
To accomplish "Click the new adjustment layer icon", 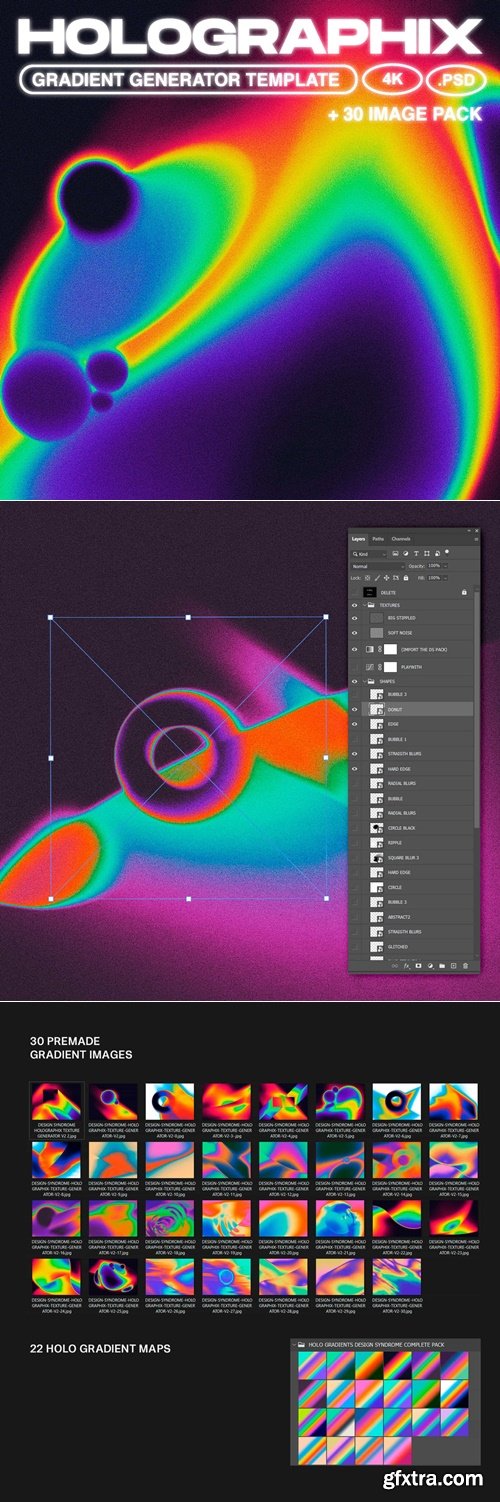I will click(x=430, y=966).
